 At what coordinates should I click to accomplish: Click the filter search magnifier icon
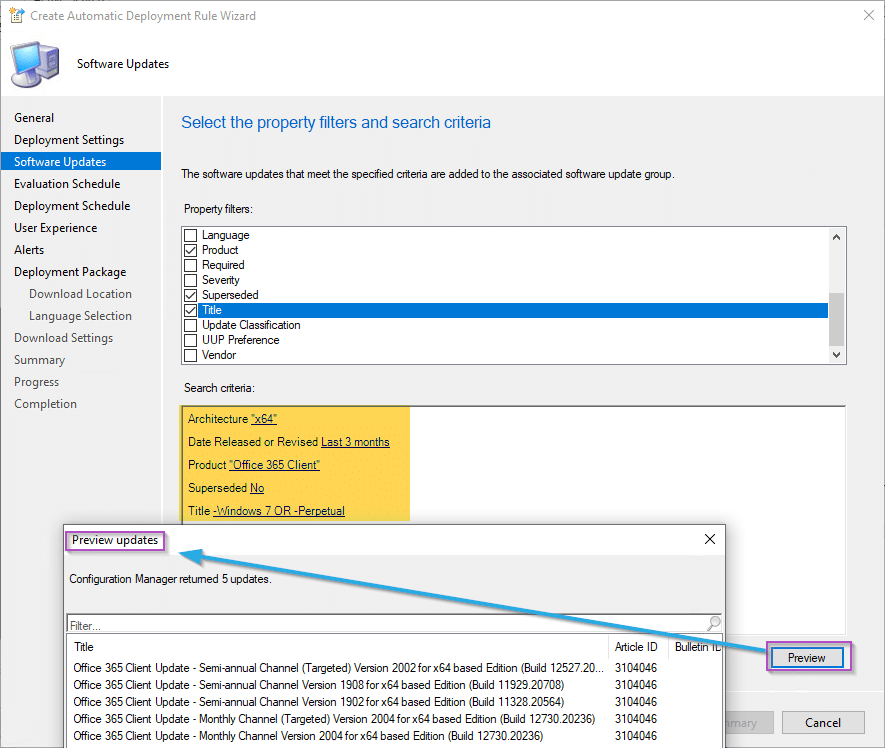pyautogui.click(x=714, y=624)
